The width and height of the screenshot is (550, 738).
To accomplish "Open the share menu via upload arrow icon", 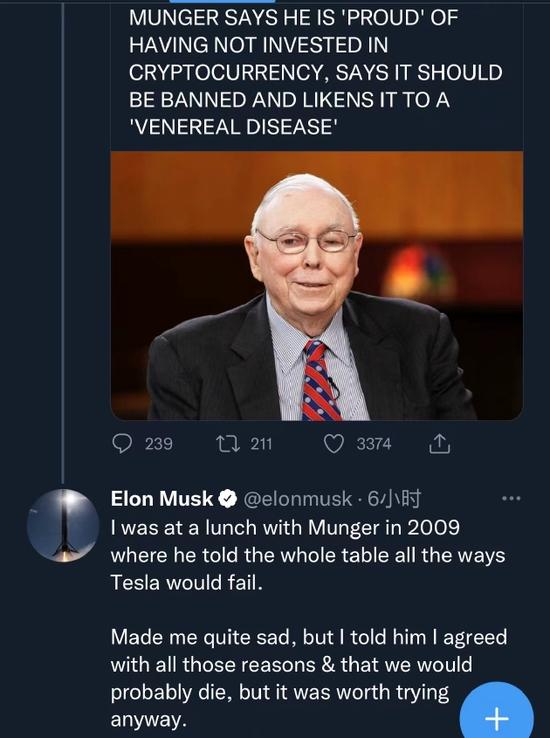I will click(439, 443).
